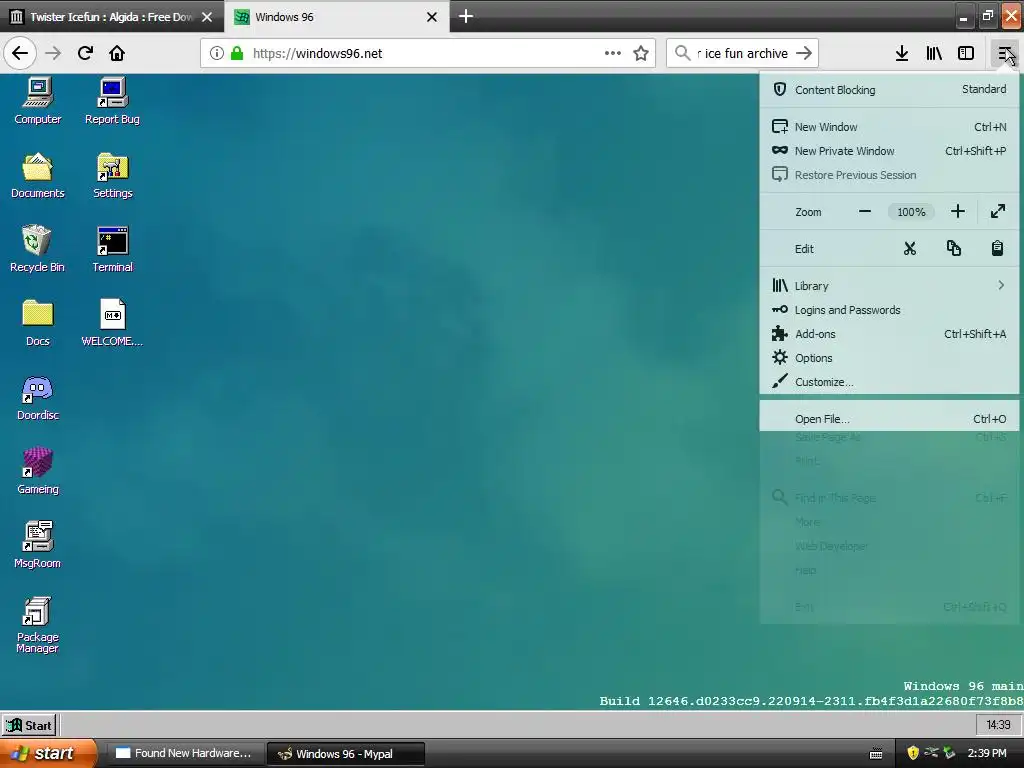Image resolution: width=1024 pixels, height=768 pixels.
Task: Zoom out with the minus button
Action: [x=865, y=211]
